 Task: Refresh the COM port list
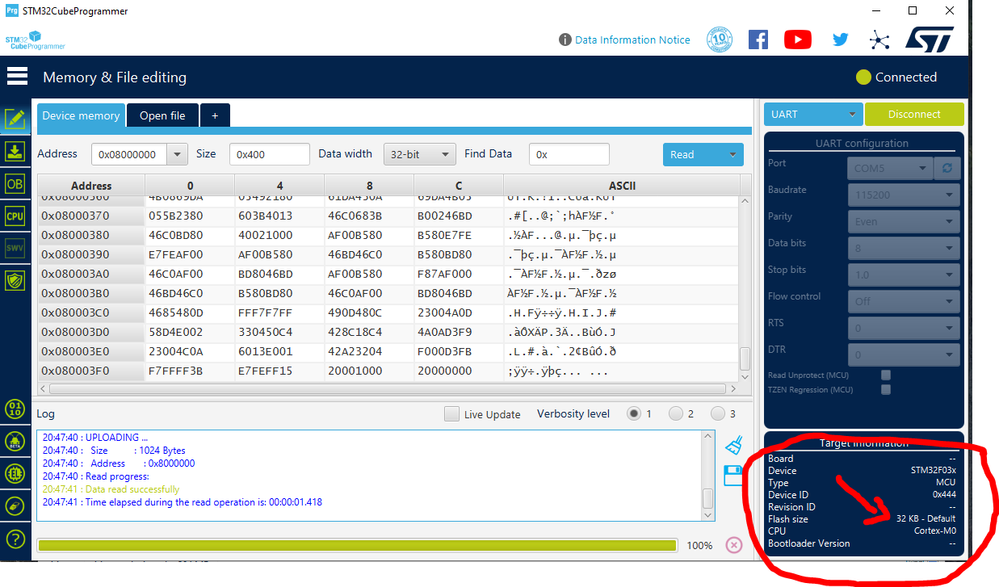click(947, 168)
